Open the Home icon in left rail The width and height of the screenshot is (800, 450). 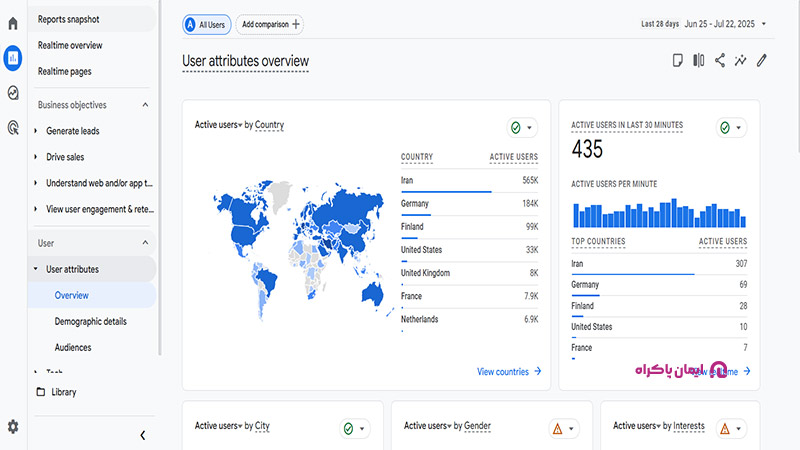click(x=13, y=23)
